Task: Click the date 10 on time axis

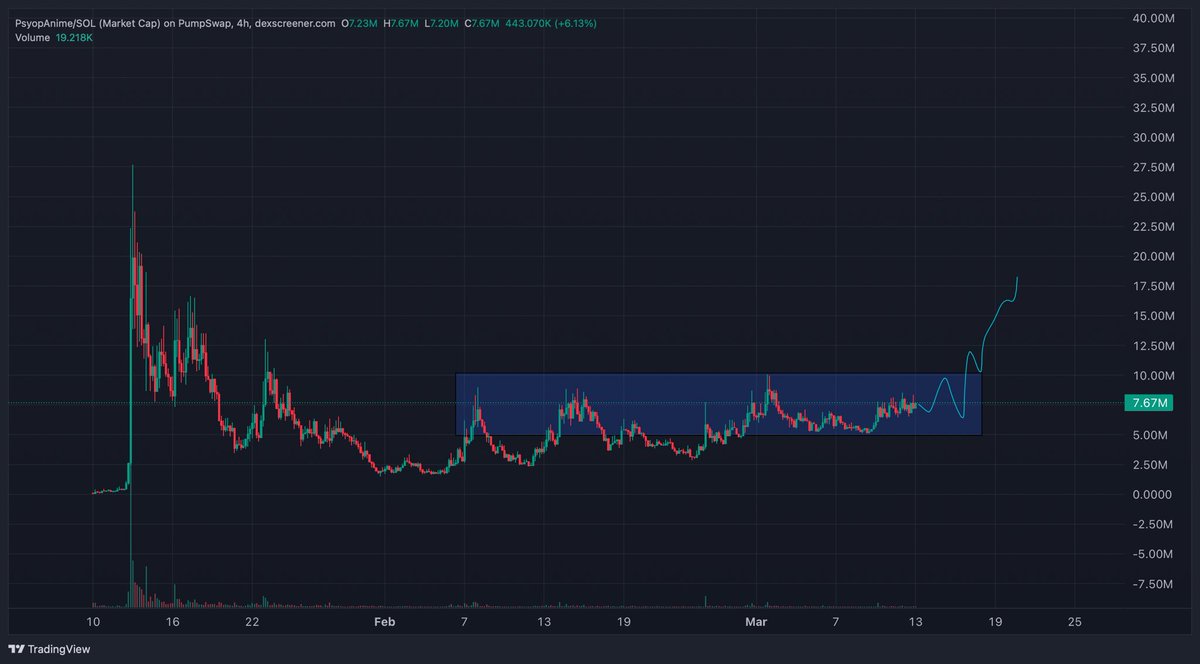Action: coord(94,621)
